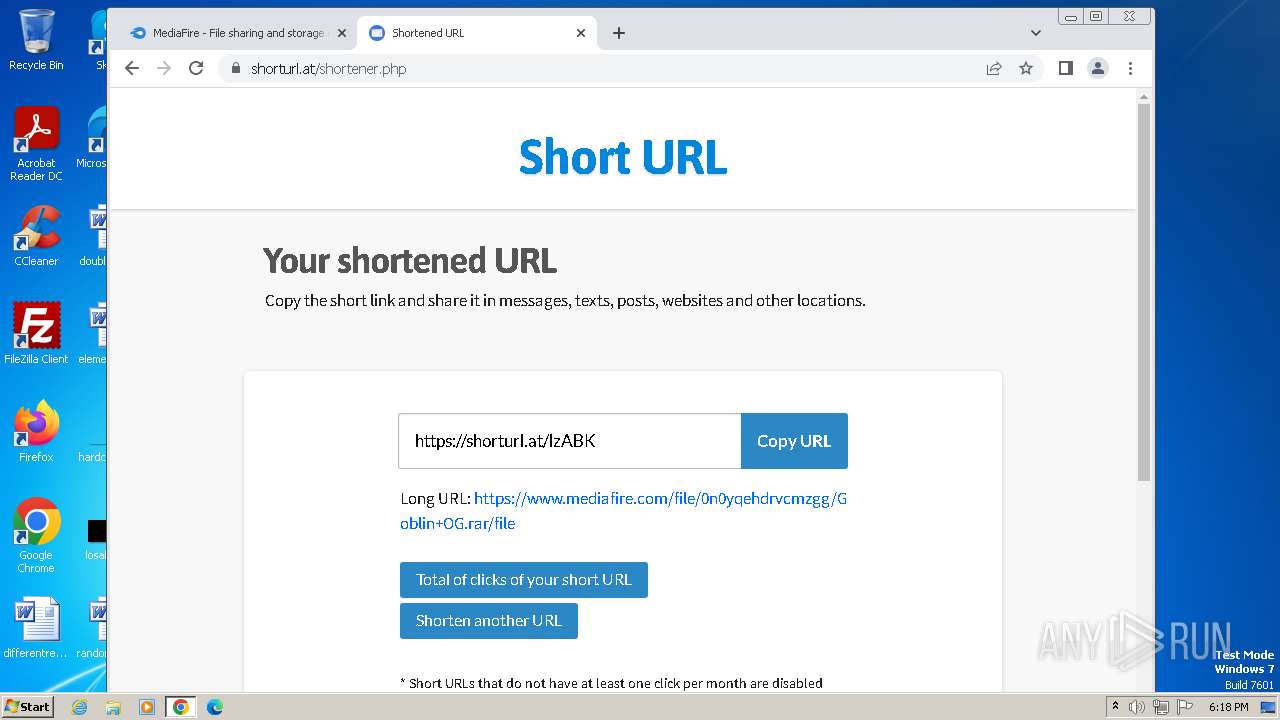The height and width of the screenshot is (720, 1280).
Task: Open volume speaker tray icon
Action: [1137, 707]
